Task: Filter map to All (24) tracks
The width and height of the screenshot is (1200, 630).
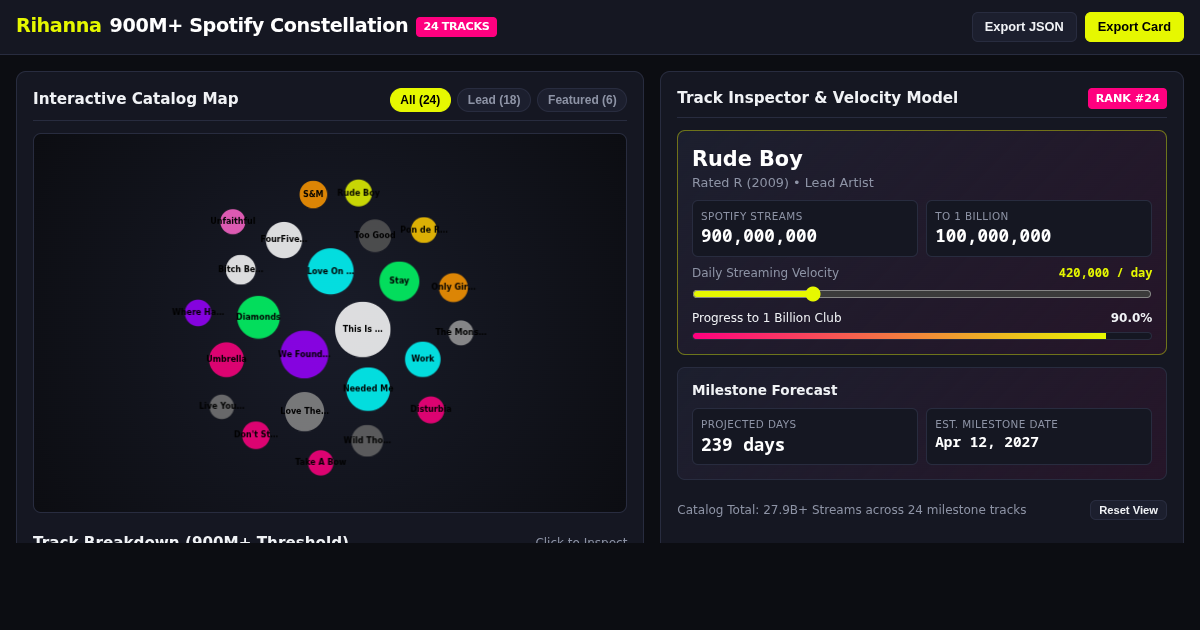Action: (x=420, y=100)
